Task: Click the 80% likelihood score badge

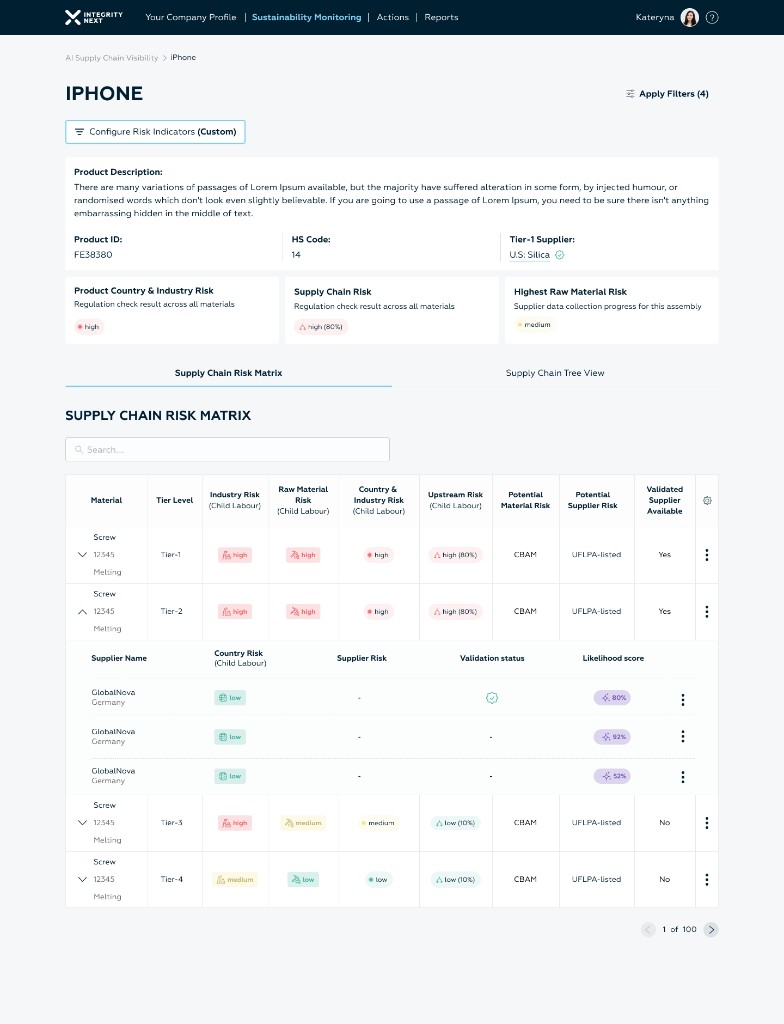Action: coord(612,697)
